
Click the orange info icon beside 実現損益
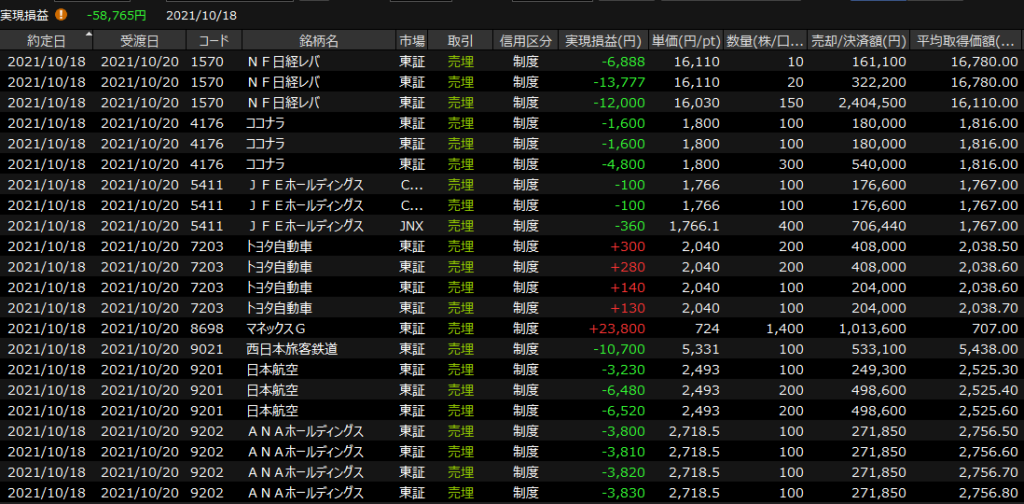(62, 15)
